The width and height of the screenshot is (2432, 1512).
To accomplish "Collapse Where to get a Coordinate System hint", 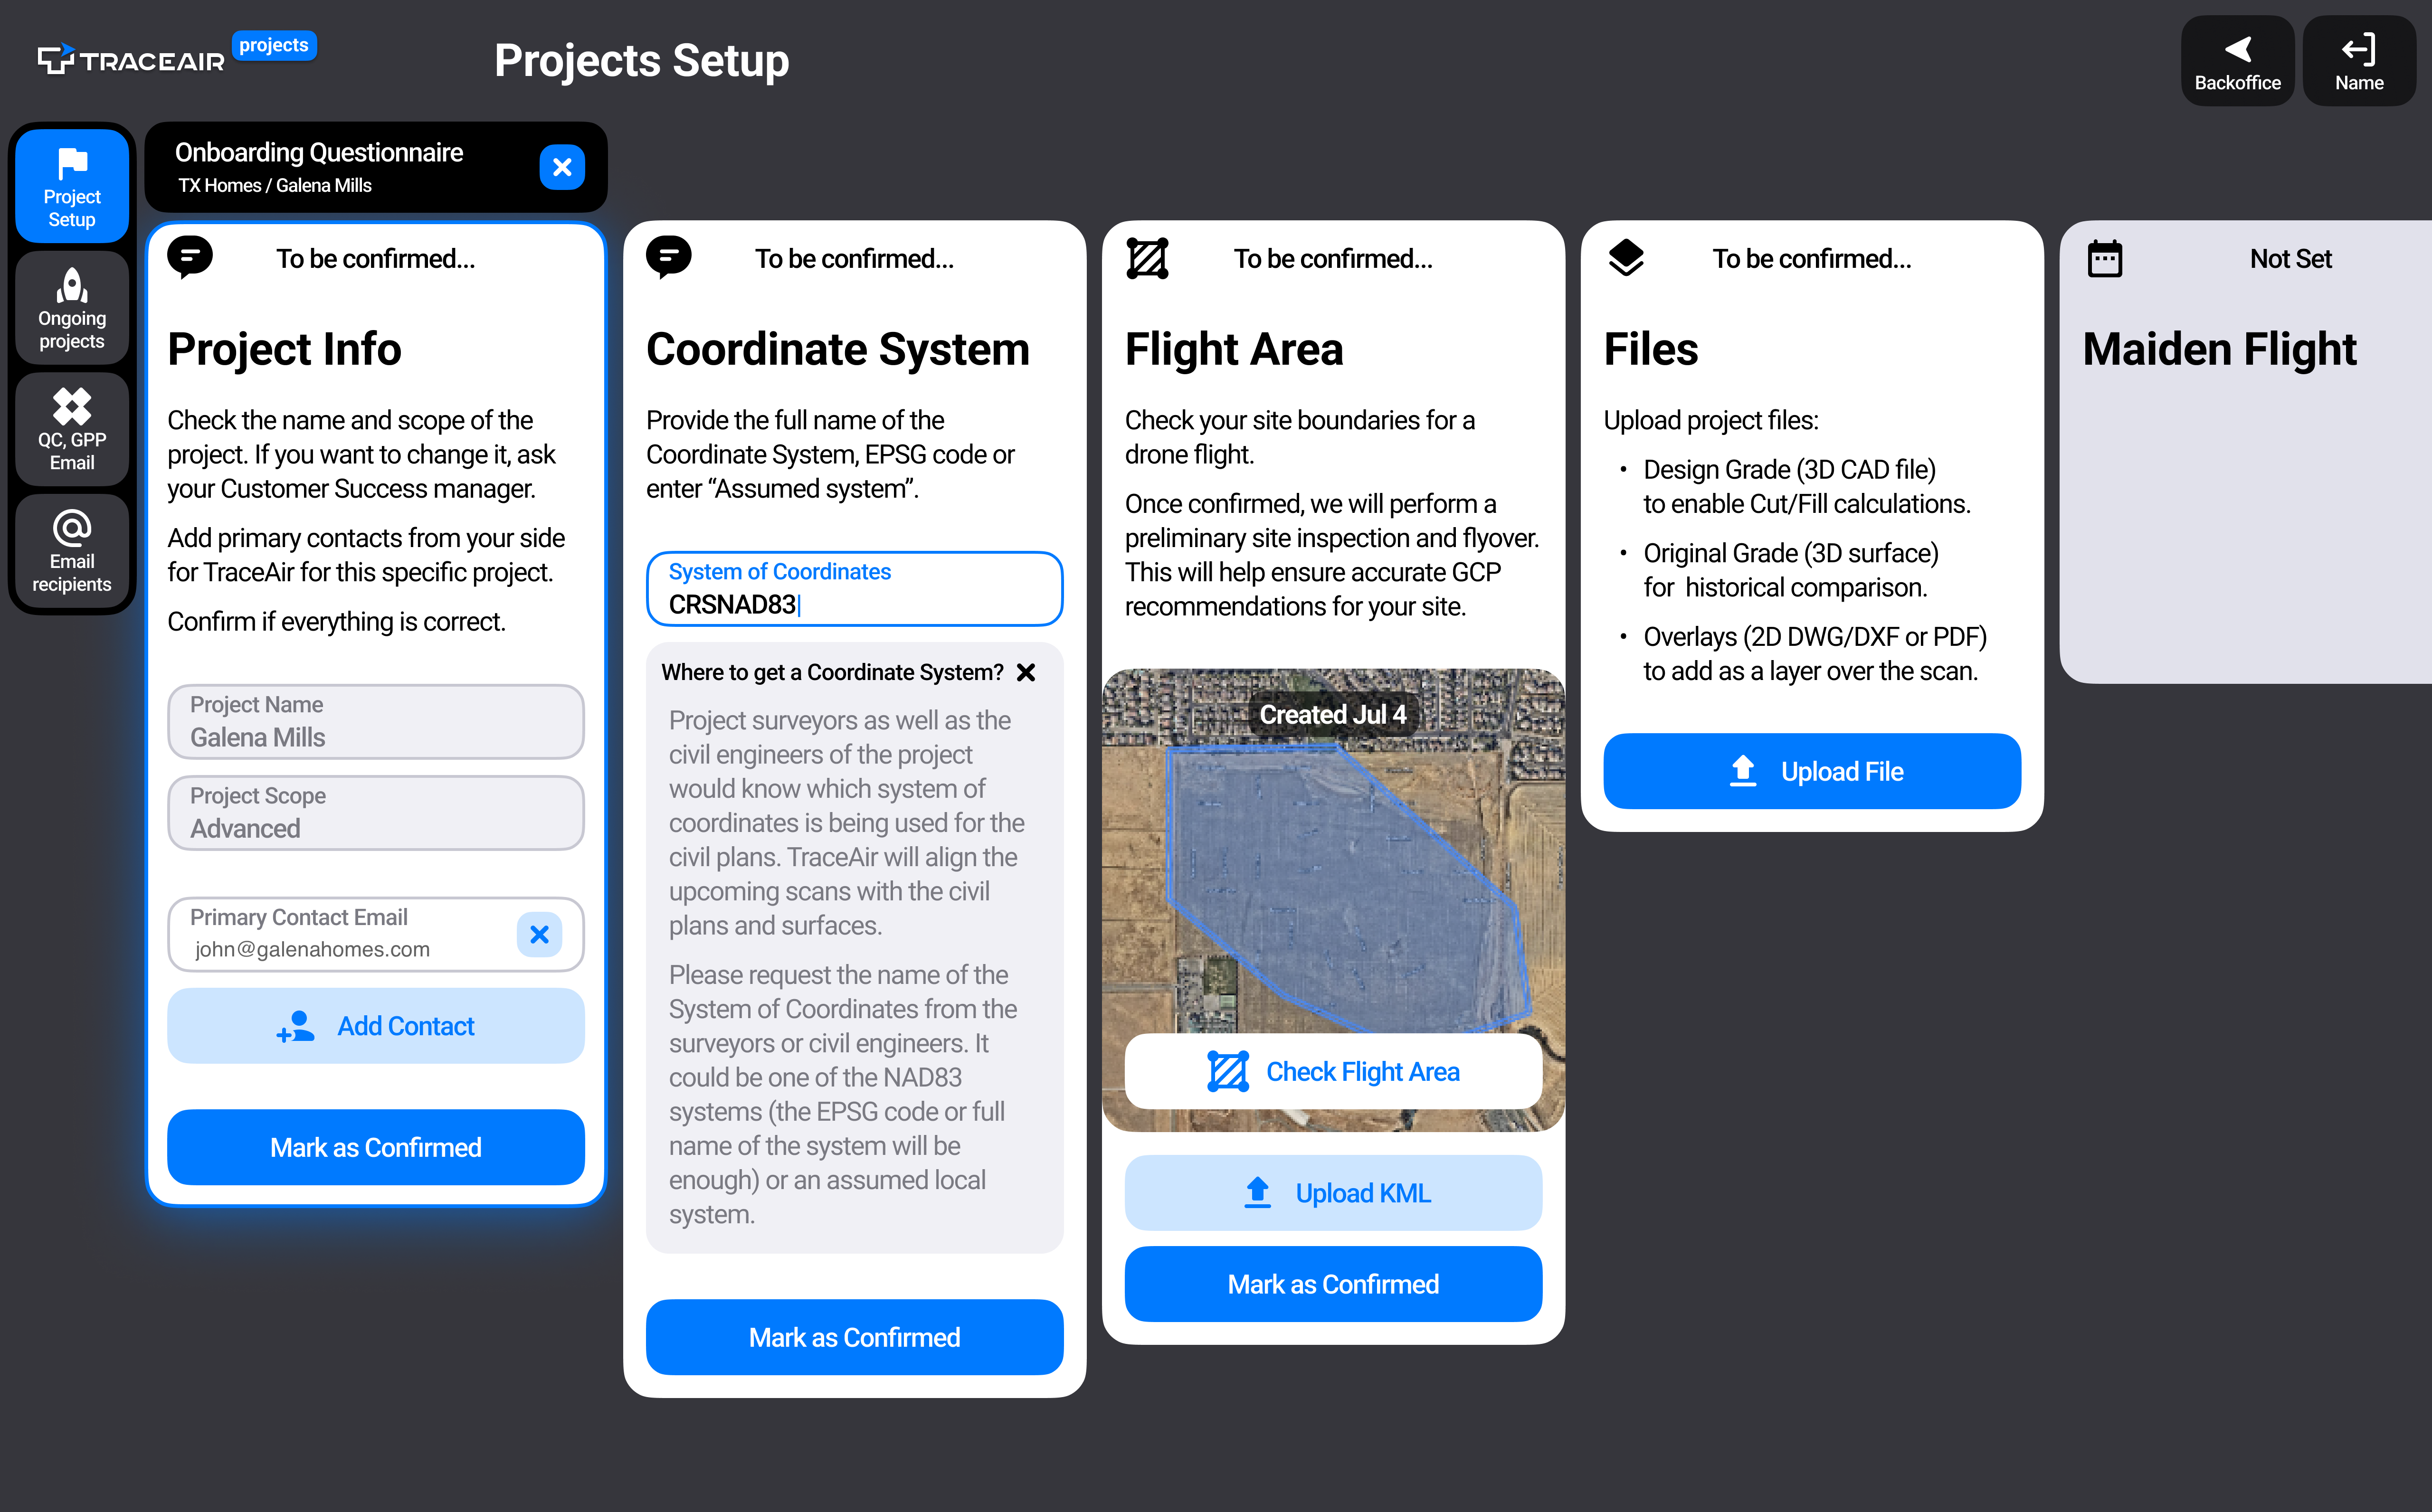I will click(x=1026, y=672).
